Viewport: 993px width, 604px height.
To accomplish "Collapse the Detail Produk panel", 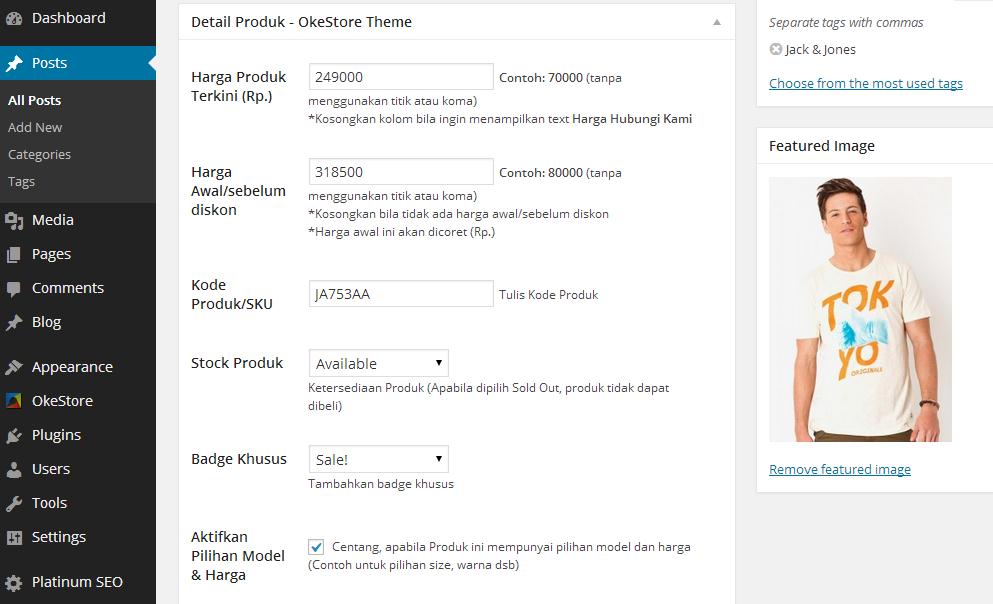I will point(716,22).
